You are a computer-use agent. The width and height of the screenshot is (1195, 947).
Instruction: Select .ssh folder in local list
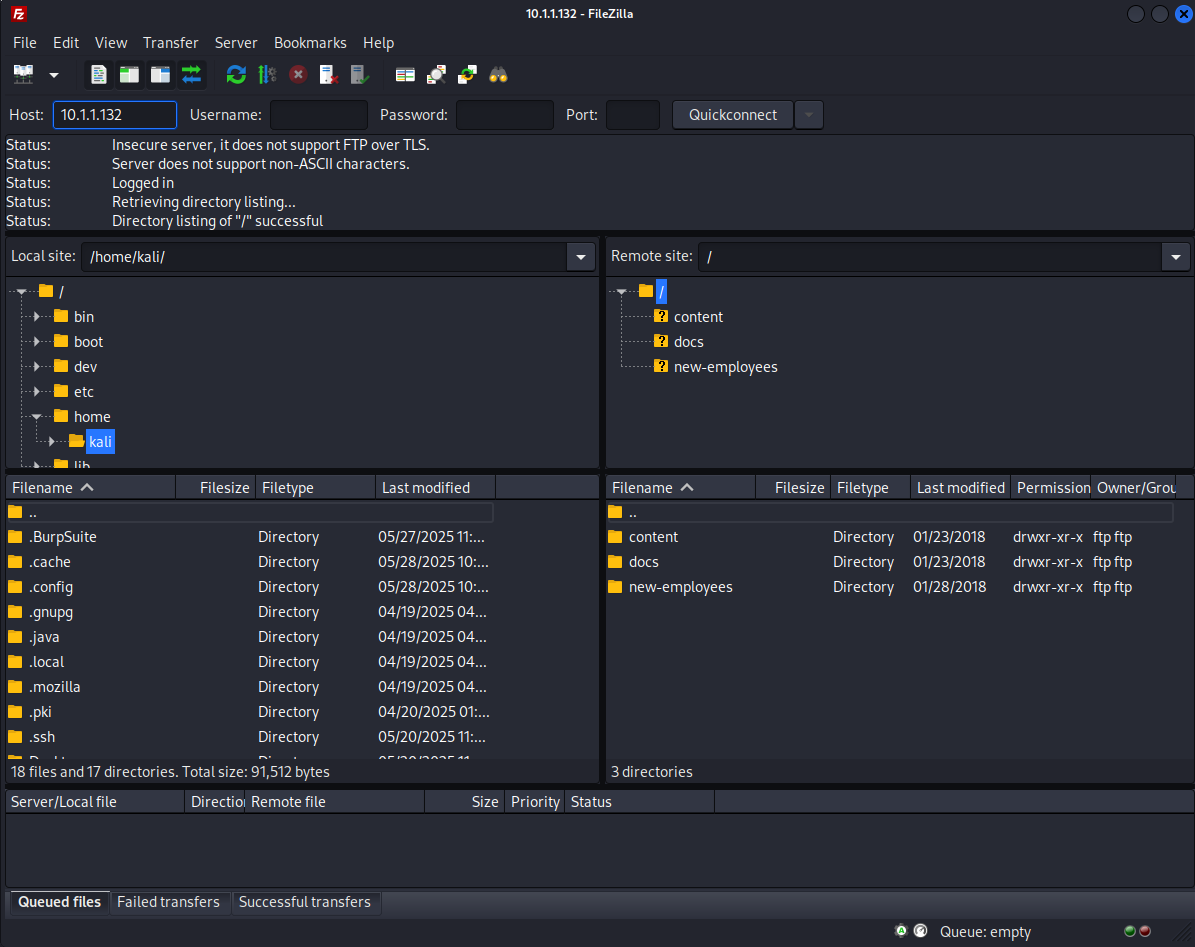pyautogui.click(x=249, y=737)
